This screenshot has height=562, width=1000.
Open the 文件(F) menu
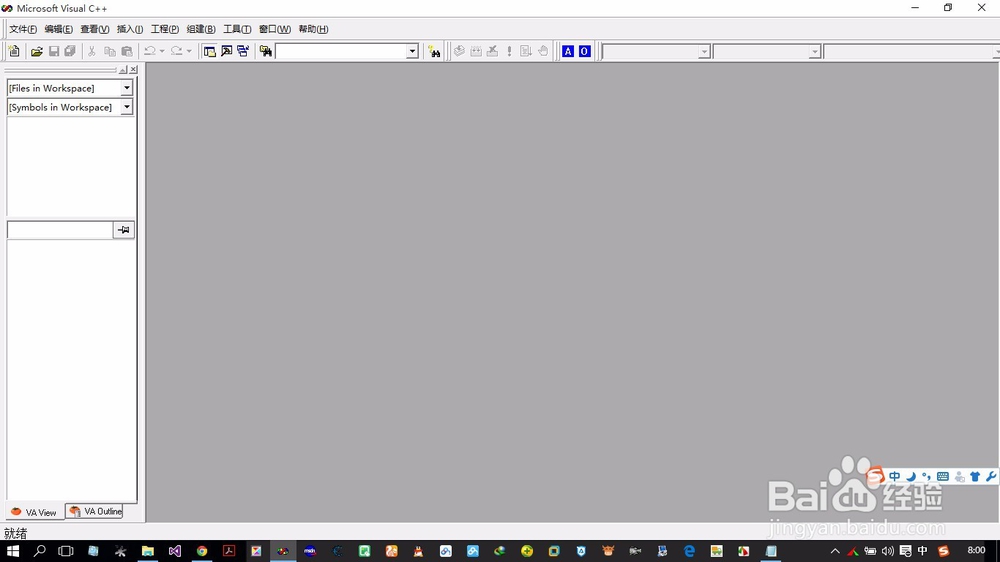point(23,29)
